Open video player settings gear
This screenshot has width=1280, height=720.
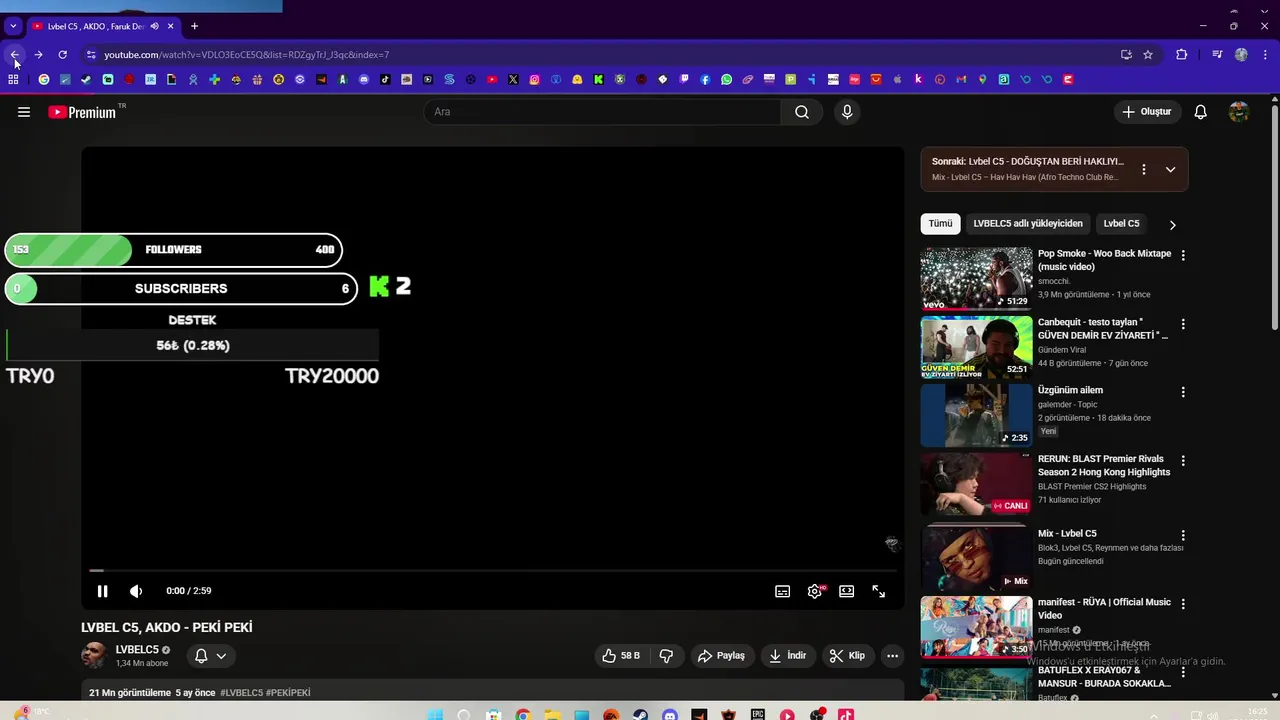(x=815, y=591)
